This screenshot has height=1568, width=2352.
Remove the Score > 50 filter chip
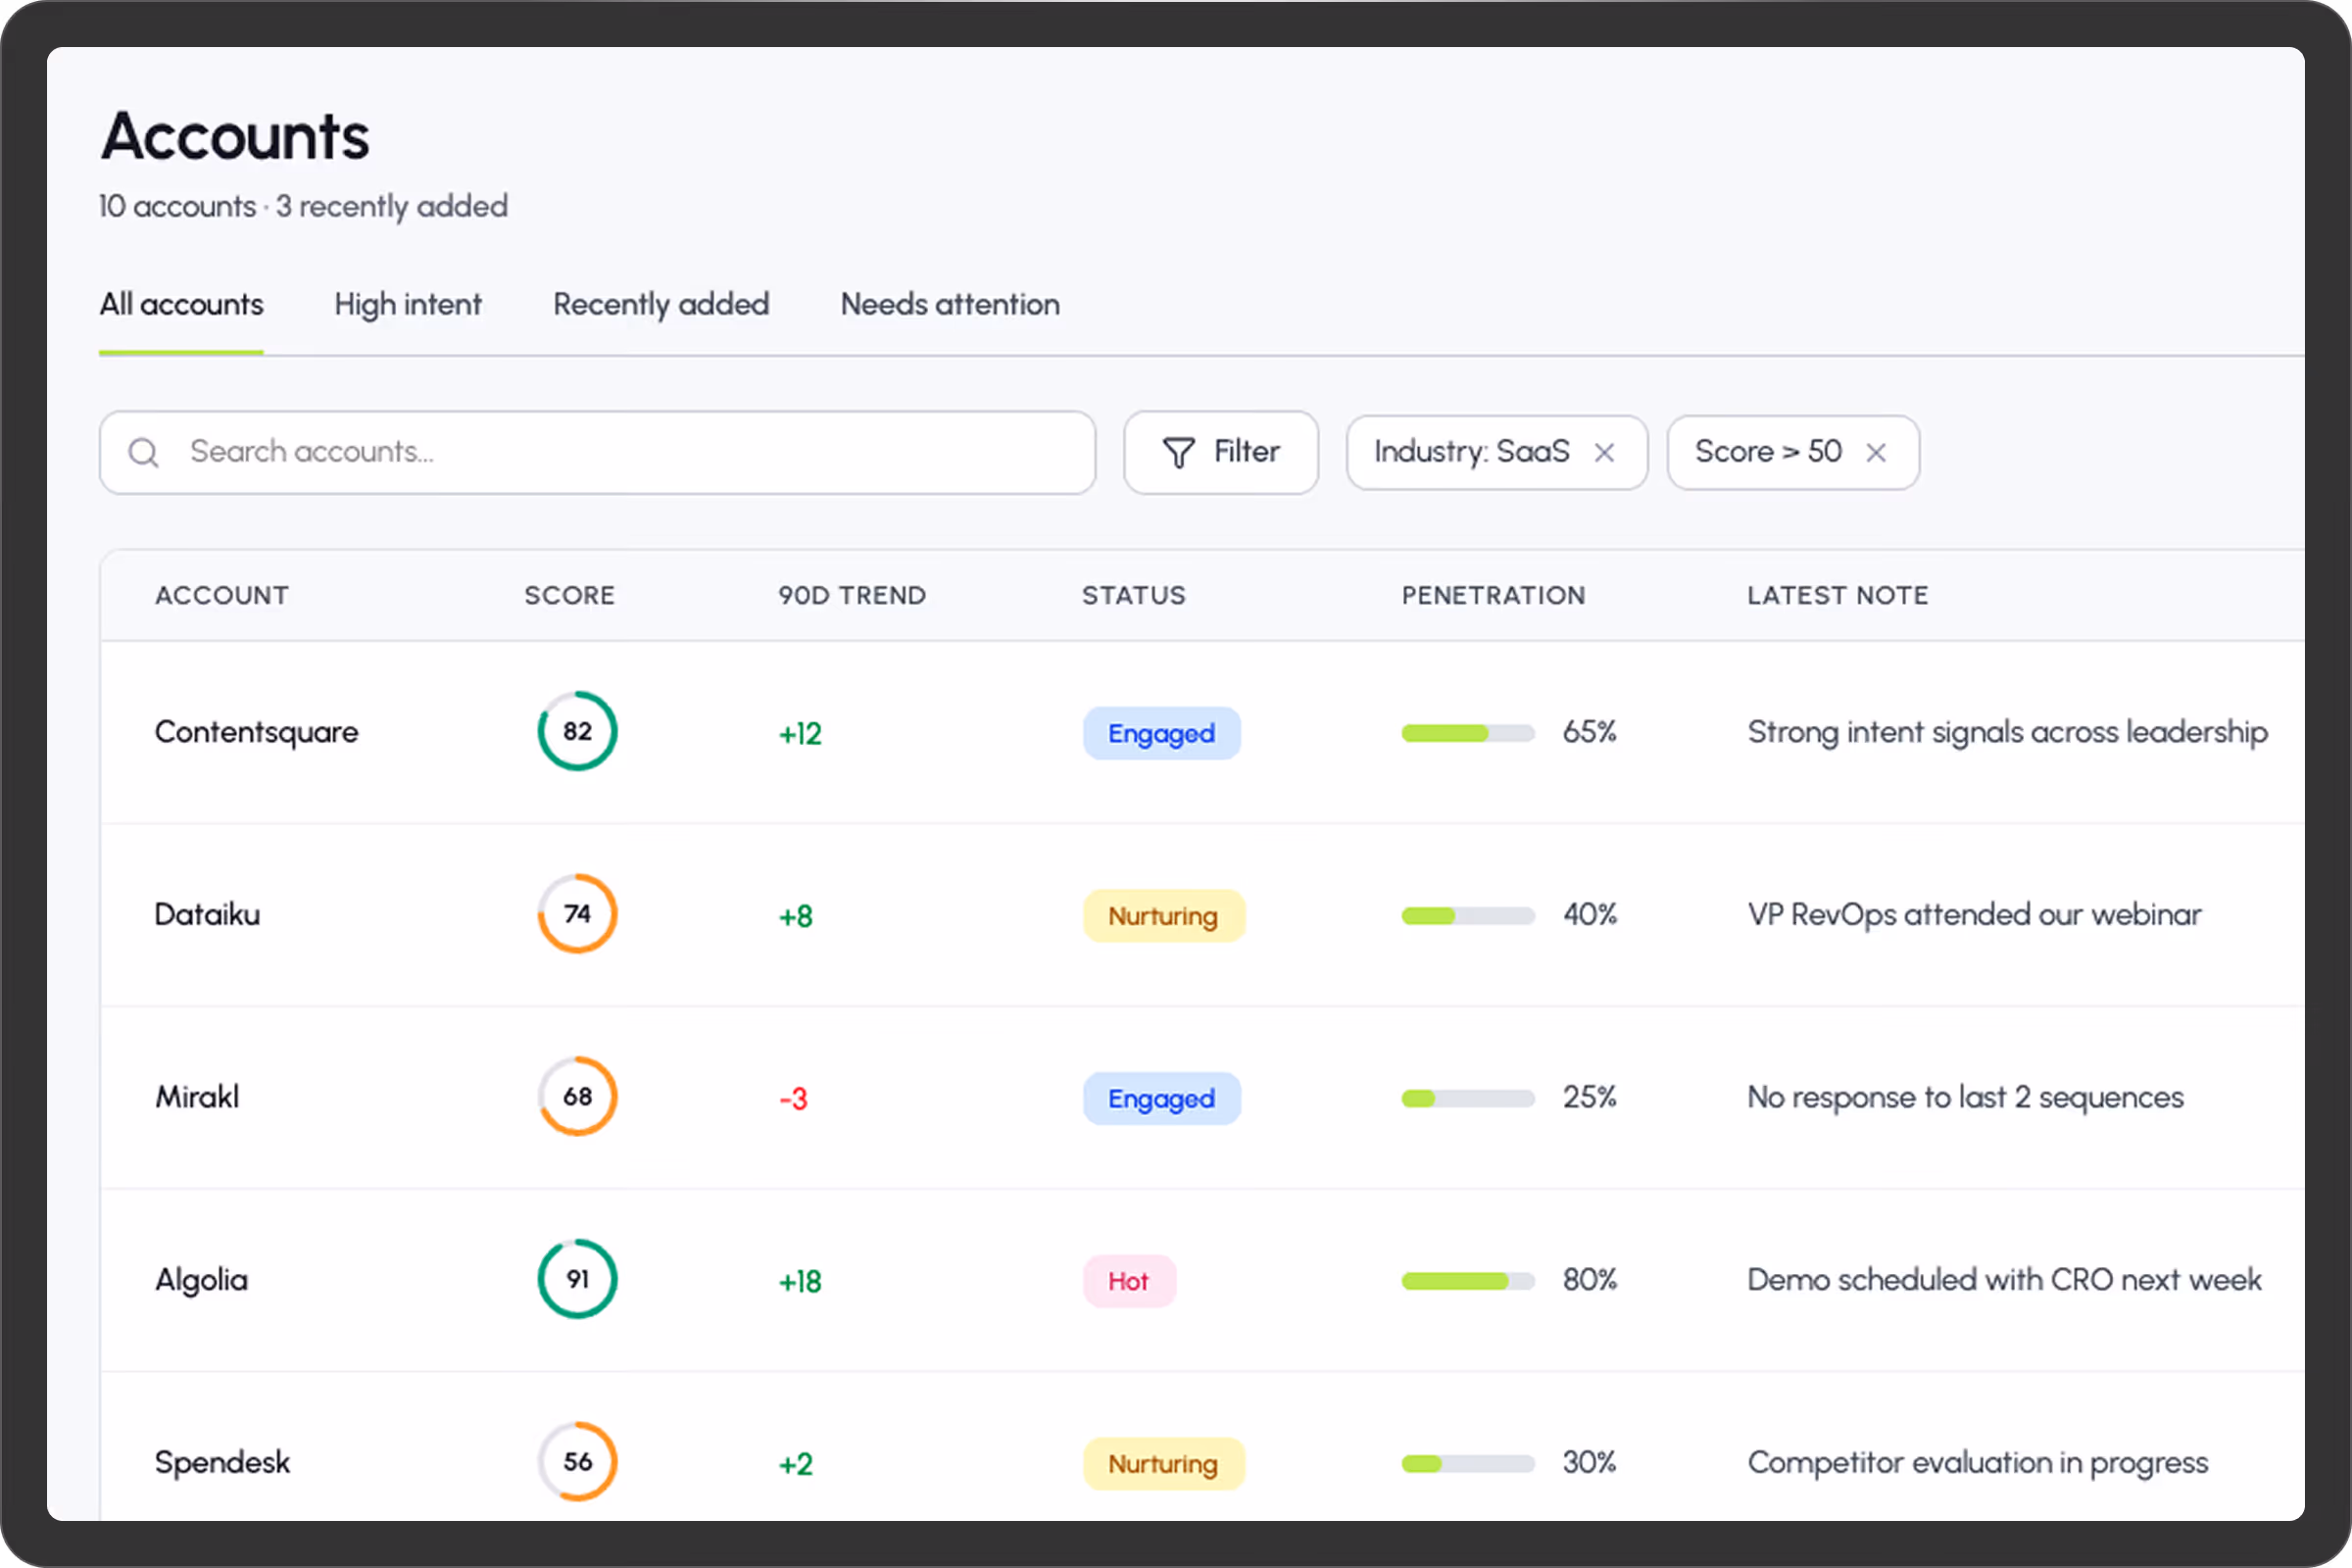pyautogui.click(x=1876, y=453)
